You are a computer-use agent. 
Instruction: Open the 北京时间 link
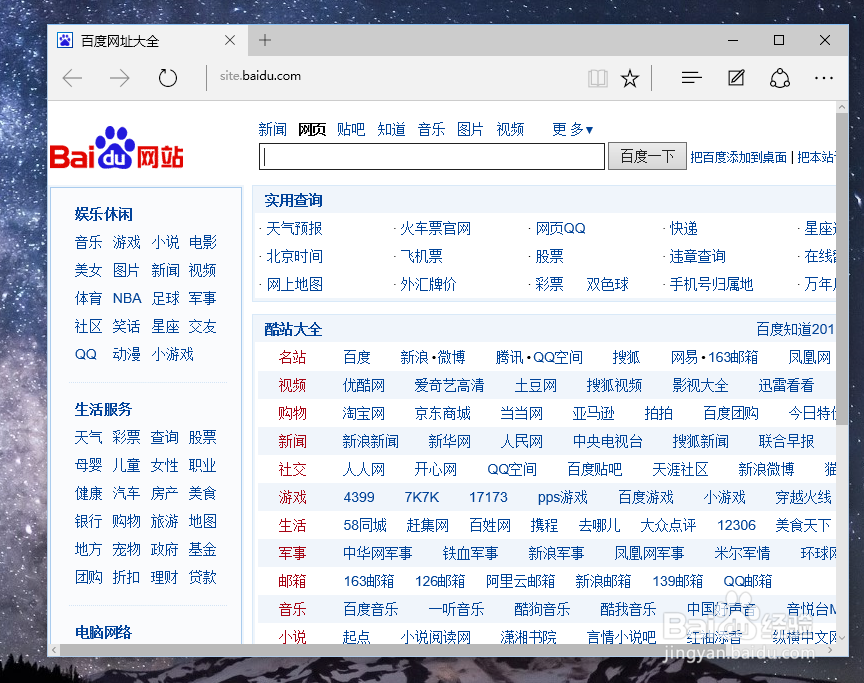click(x=294, y=257)
